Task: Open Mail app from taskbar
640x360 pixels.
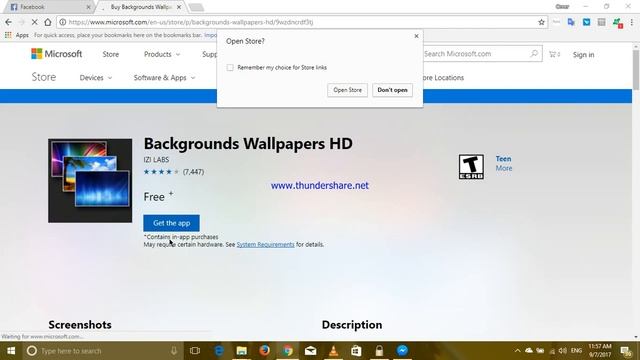Action: [311, 351]
